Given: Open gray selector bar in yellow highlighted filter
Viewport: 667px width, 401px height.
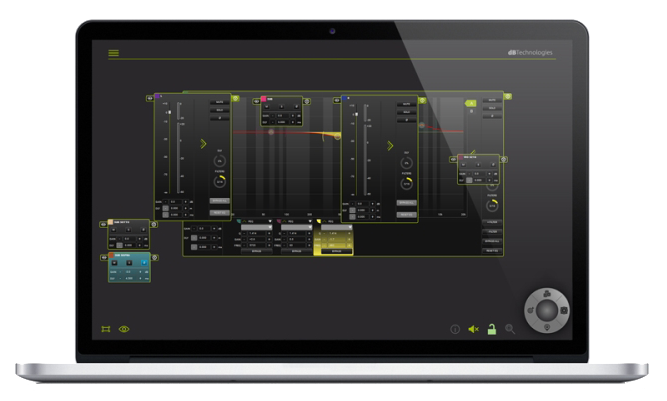Looking at the screenshot, I should point(336,228).
